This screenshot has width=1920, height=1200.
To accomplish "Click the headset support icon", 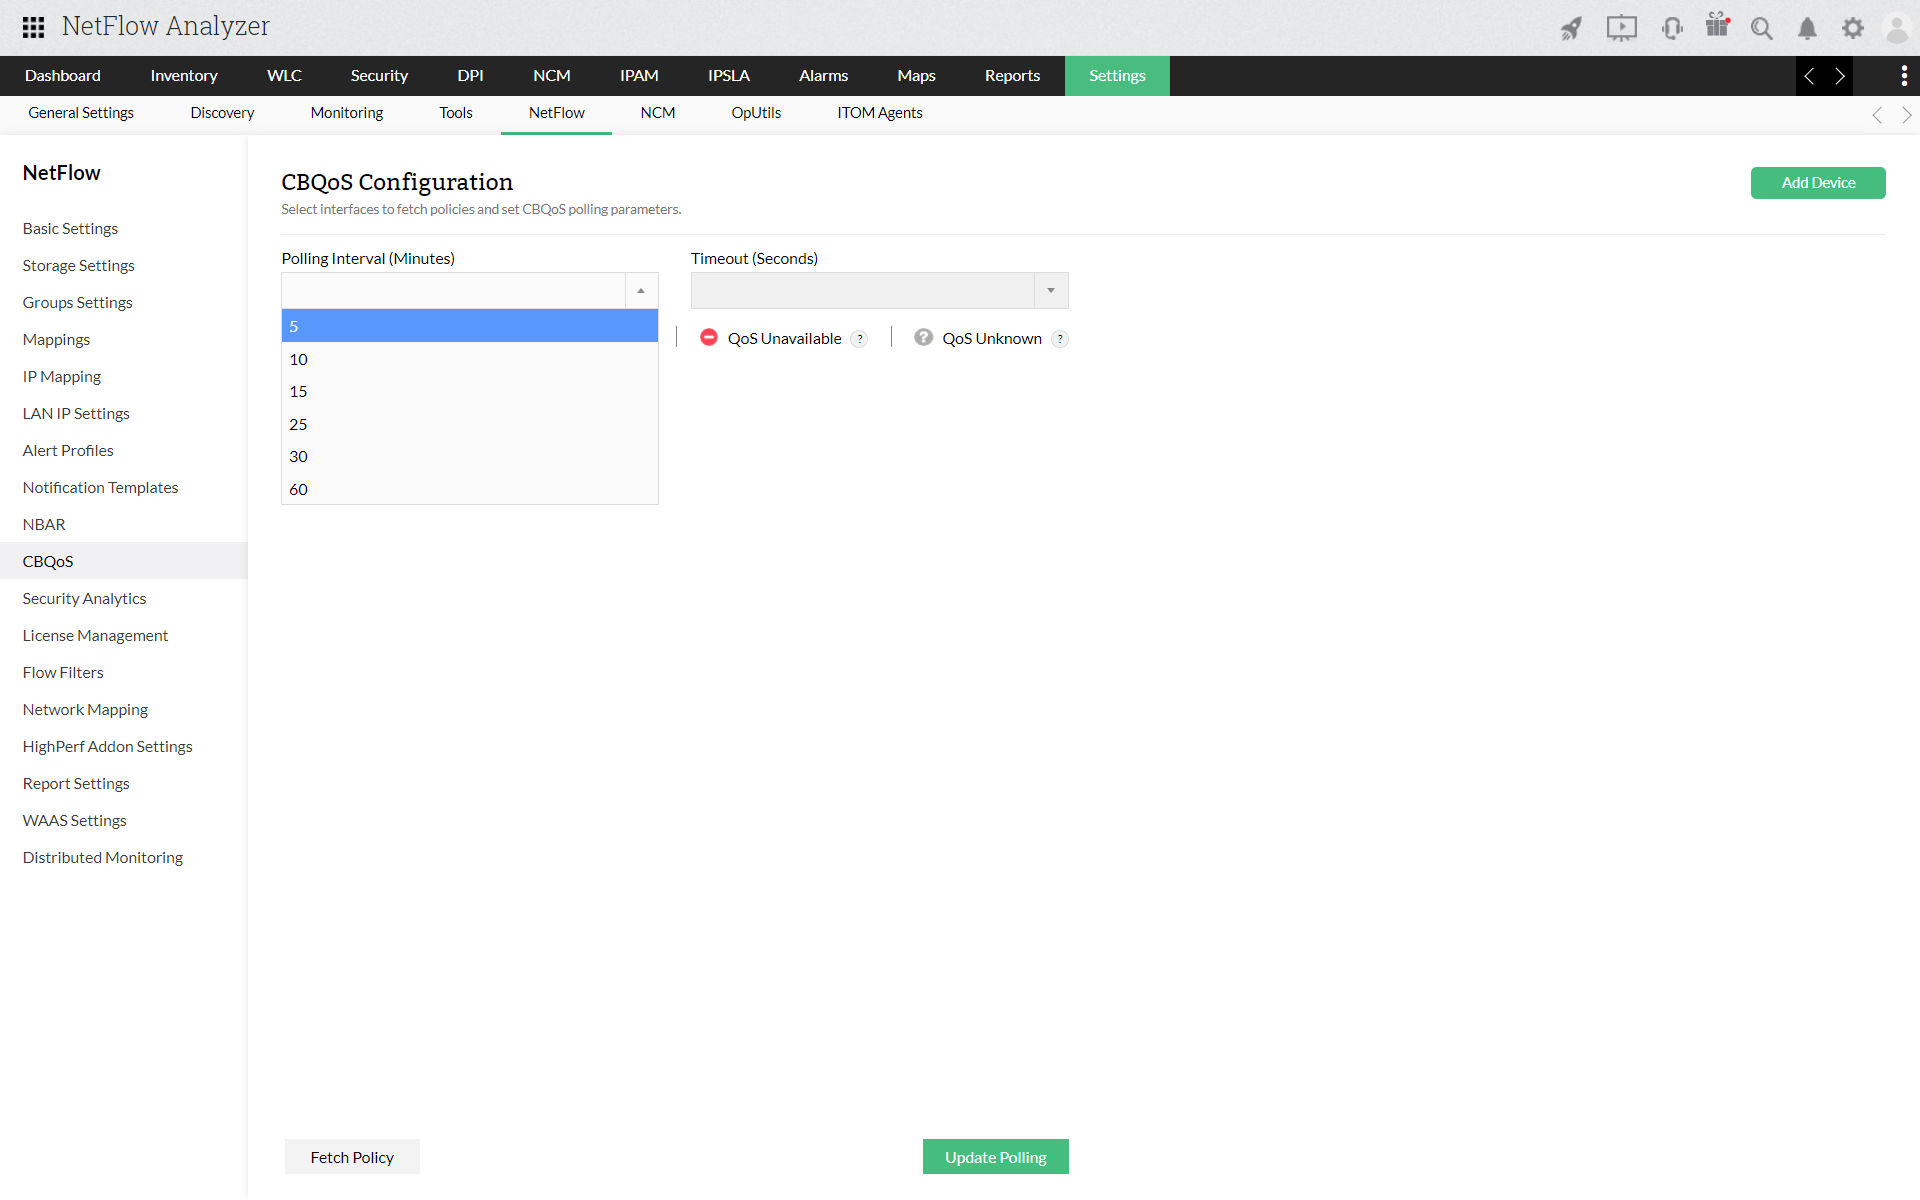I will [x=1672, y=28].
